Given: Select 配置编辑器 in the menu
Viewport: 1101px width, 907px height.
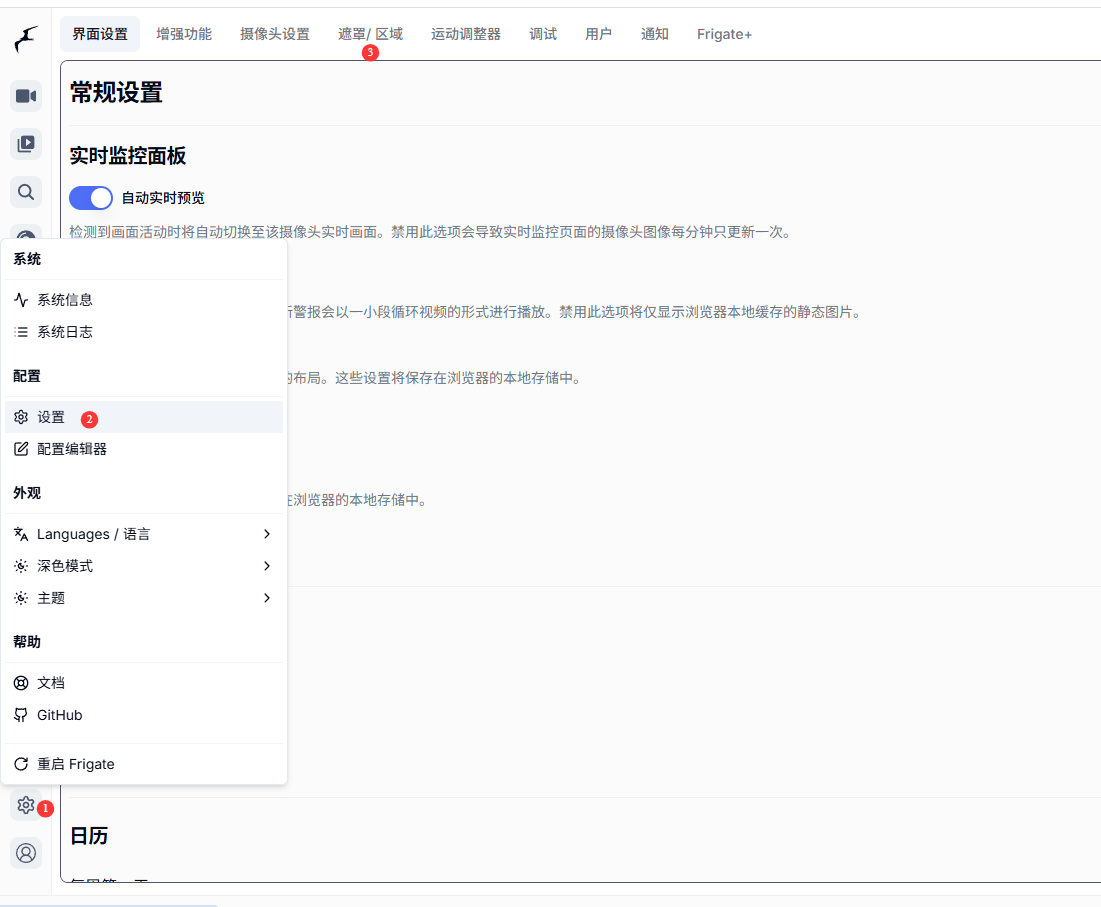Looking at the screenshot, I should [x=70, y=448].
